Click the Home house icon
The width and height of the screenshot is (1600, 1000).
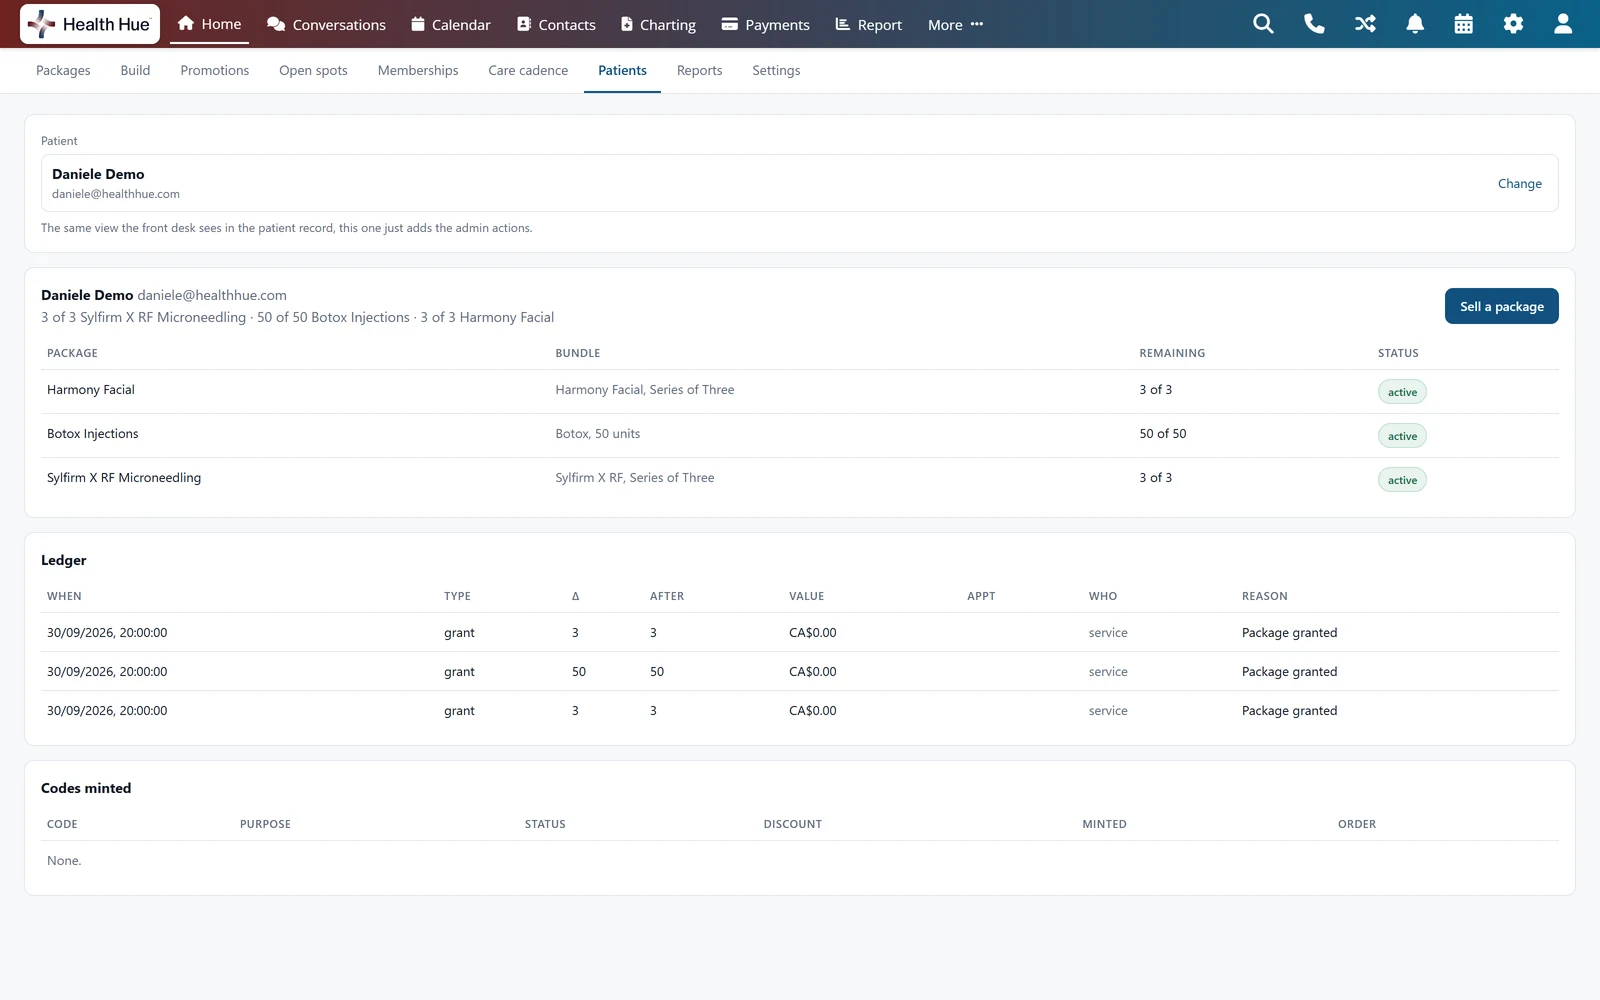tap(185, 23)
